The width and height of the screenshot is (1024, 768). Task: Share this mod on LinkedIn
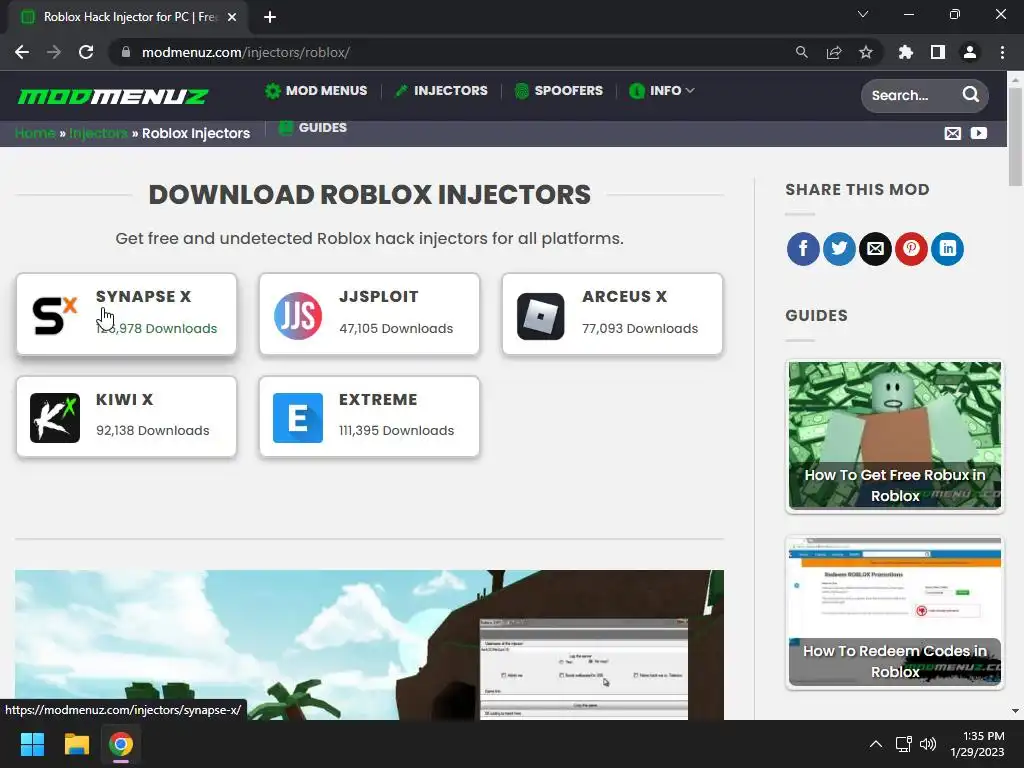click(x=947, y=249)
